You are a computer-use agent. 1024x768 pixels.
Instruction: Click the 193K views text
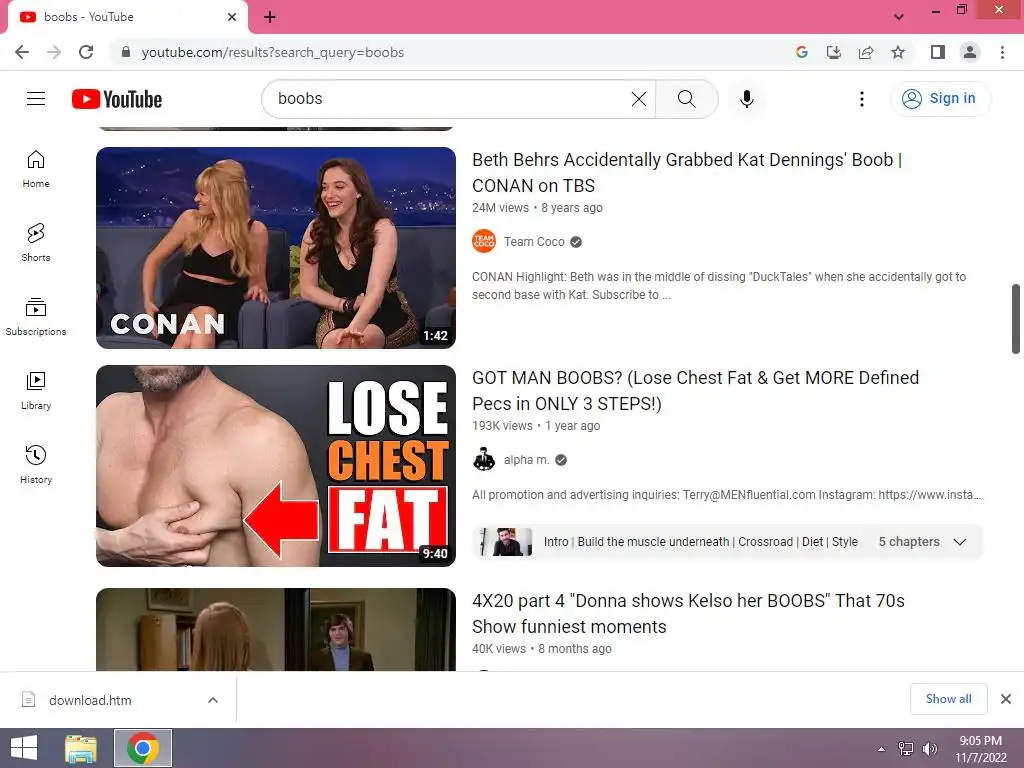tap(502, 426)
